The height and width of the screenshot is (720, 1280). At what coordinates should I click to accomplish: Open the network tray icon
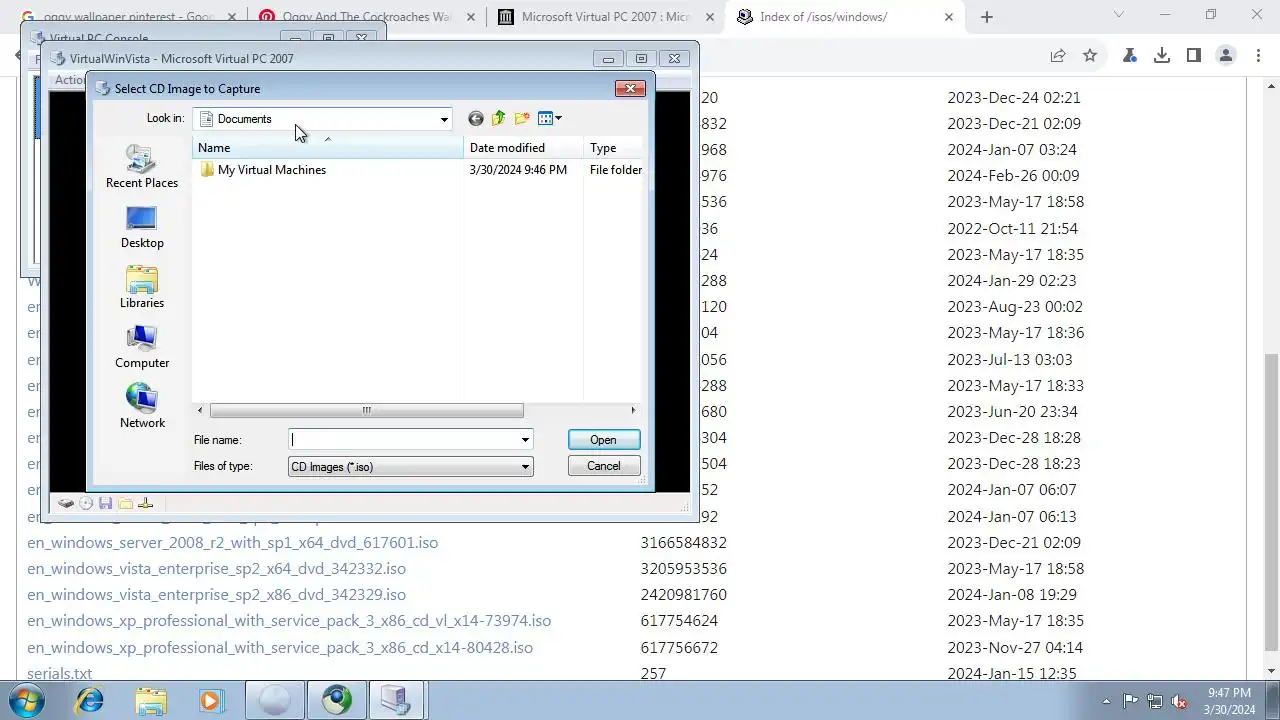[1155, 701]
